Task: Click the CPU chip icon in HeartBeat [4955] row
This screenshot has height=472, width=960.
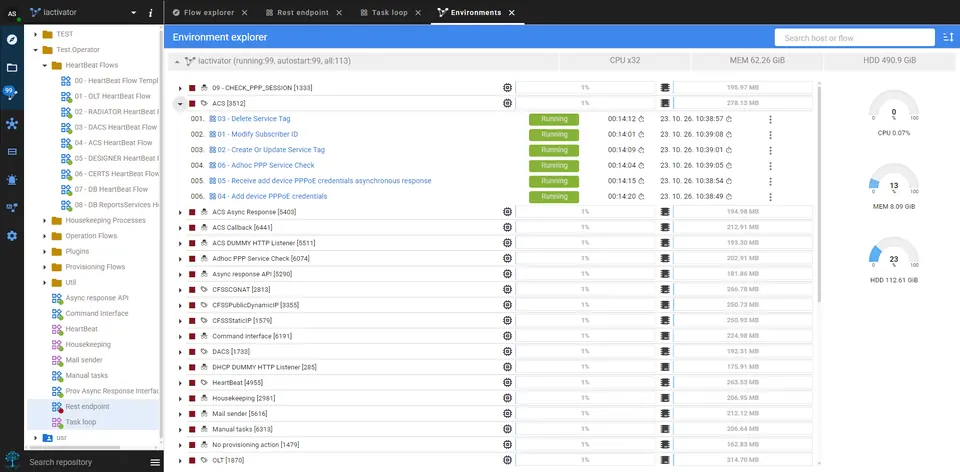Action: pyautogui.click(x=507, y=383)
